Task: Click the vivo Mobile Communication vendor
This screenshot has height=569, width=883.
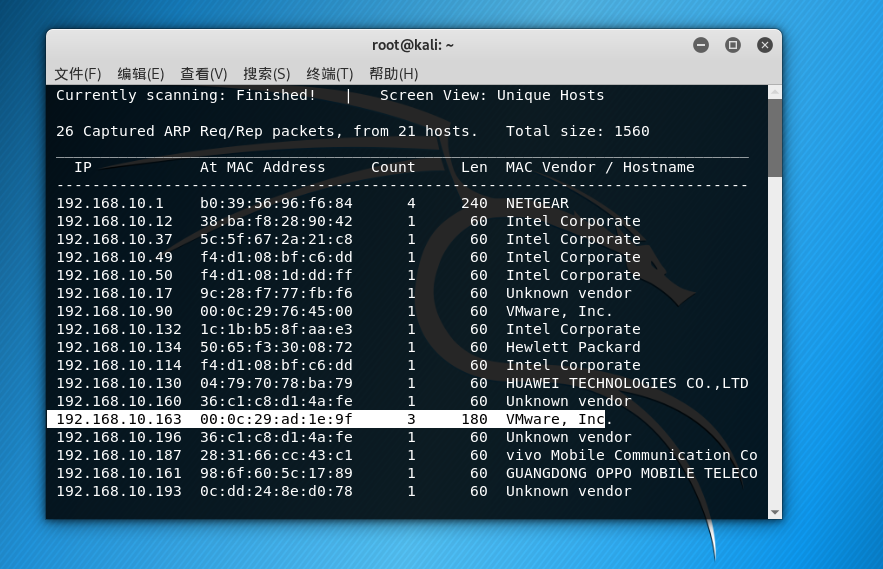Action: pyautogui.click(x=632, y=456)
